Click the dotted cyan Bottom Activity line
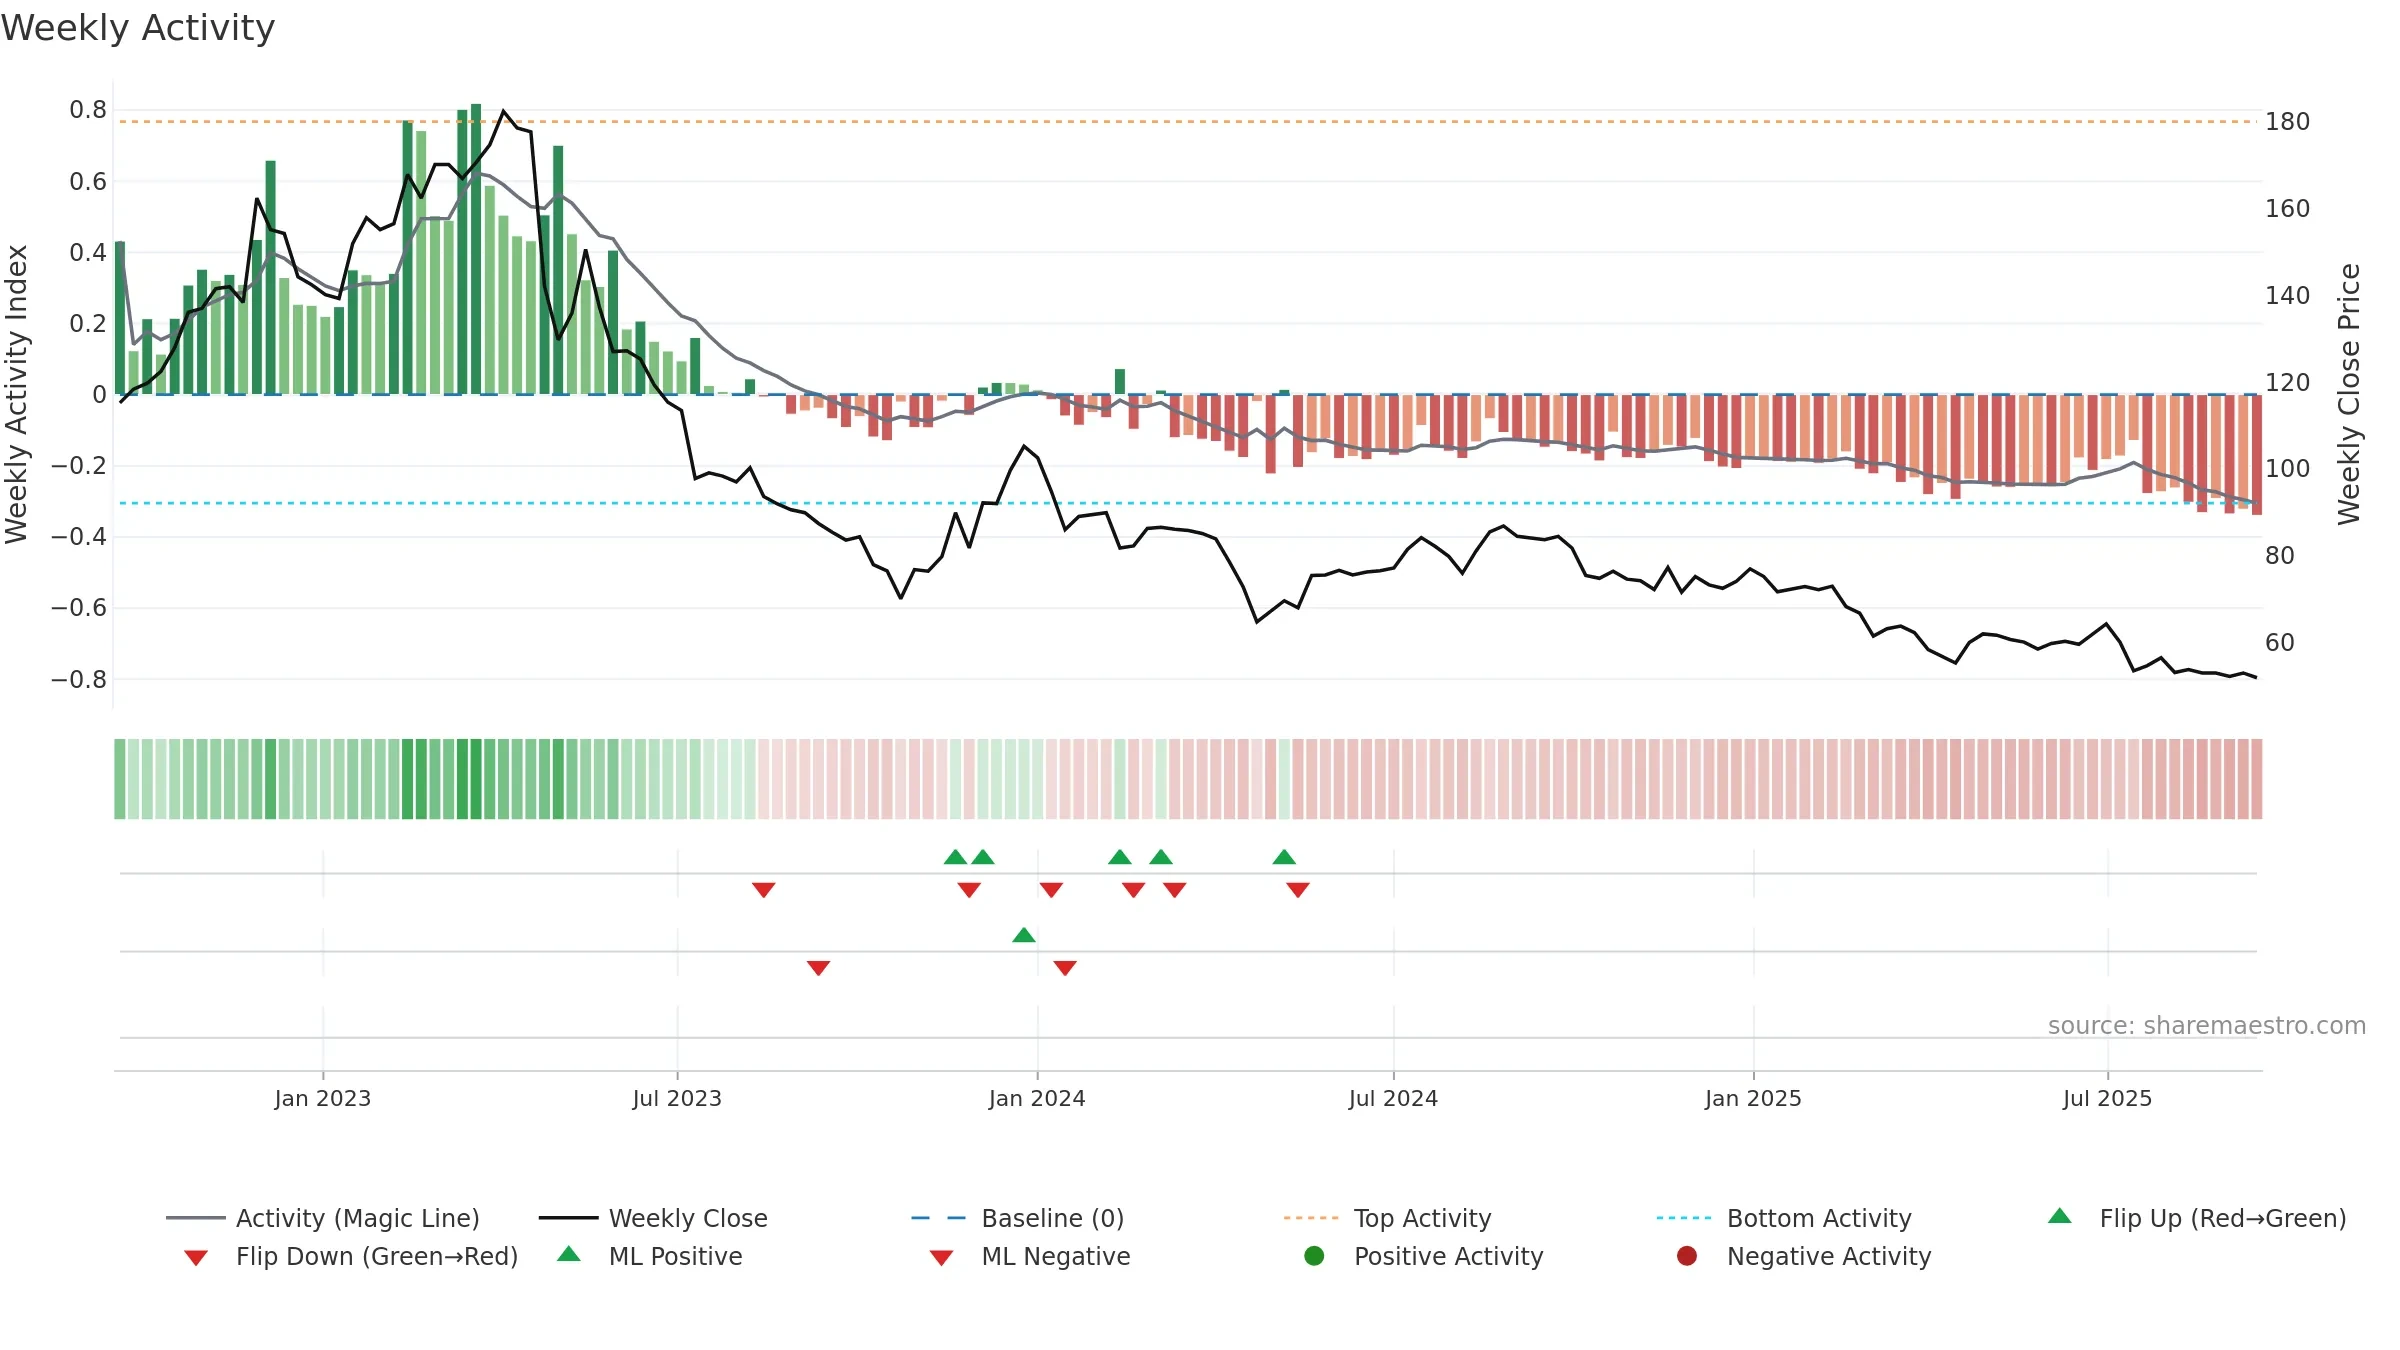Viewport: 2400px width, 1350px height. pyautogui.click(x=1187, y=503)
